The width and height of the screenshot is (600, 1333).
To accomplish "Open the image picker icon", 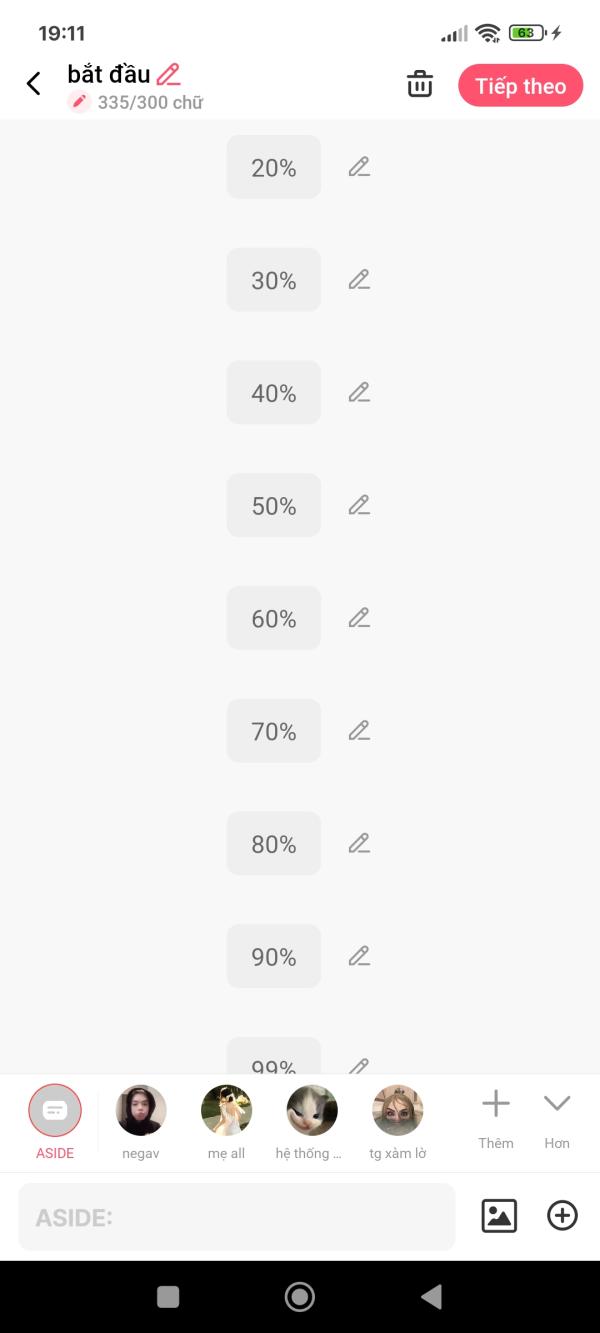I will coord(499,1215).
